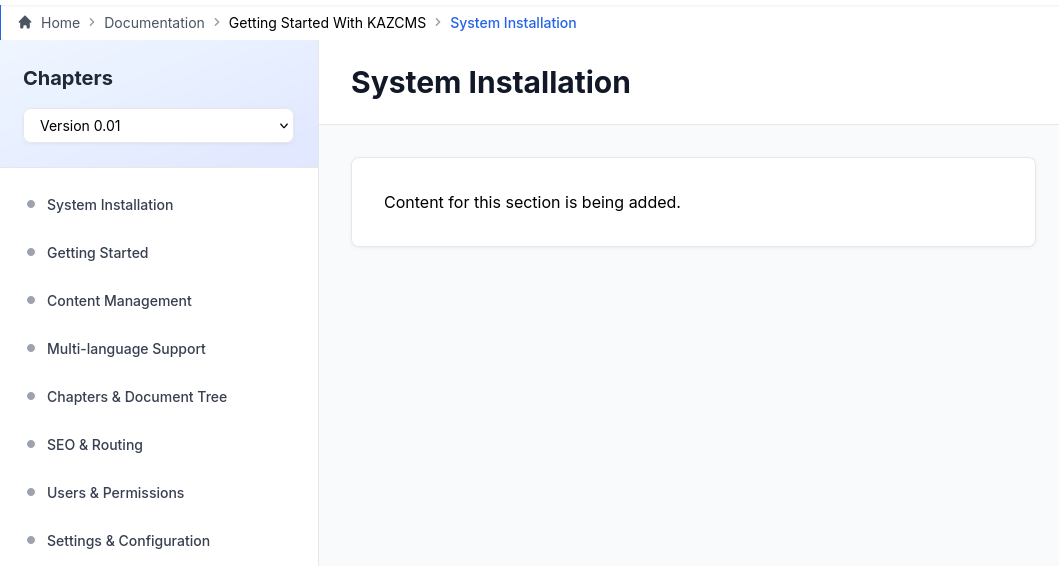Select the current System Installation breadcrumb

point(513,22)
